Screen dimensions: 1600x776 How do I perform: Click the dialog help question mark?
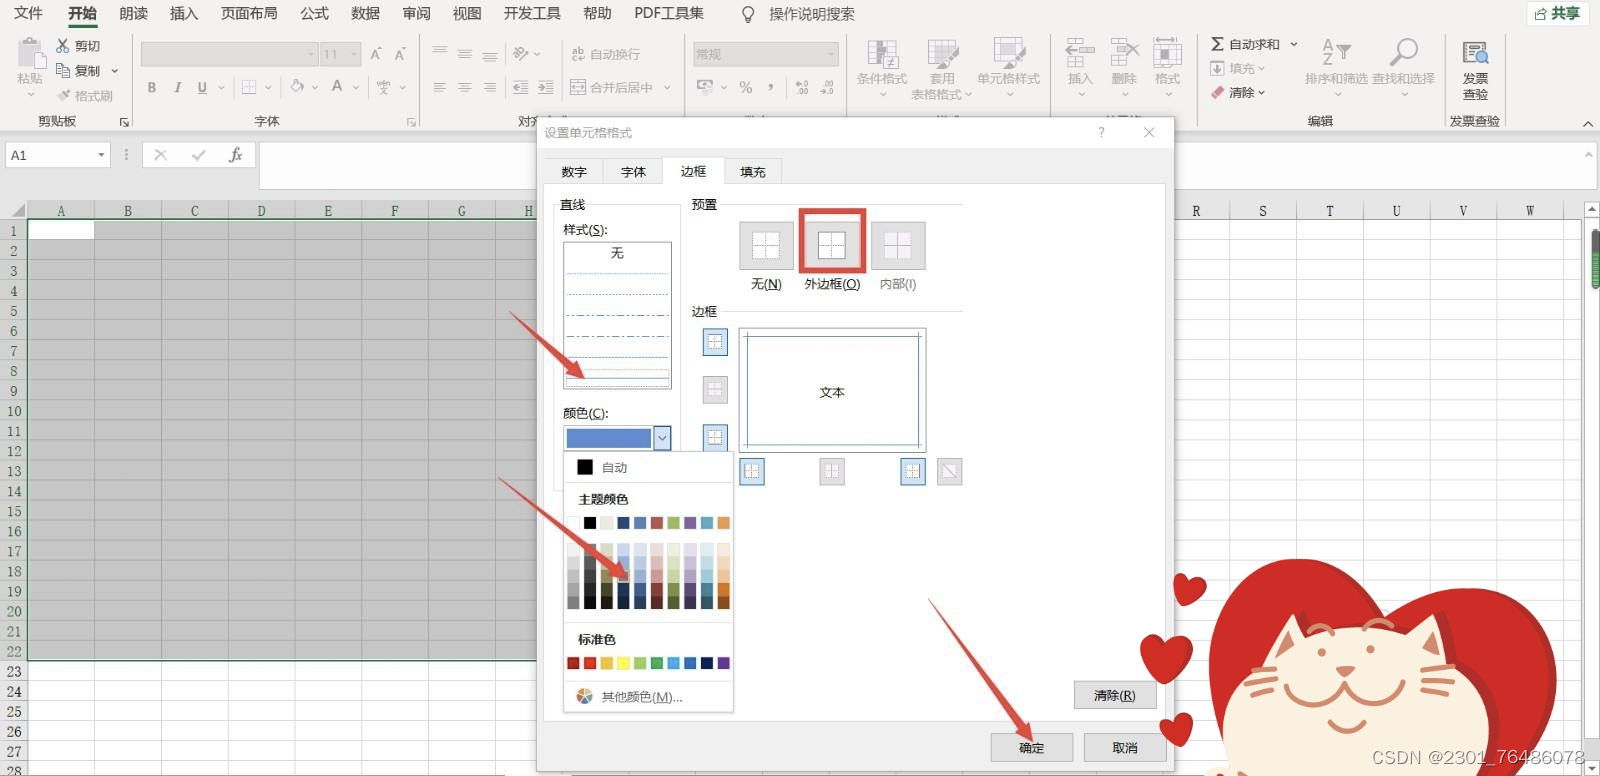(x=1101, y=132)
